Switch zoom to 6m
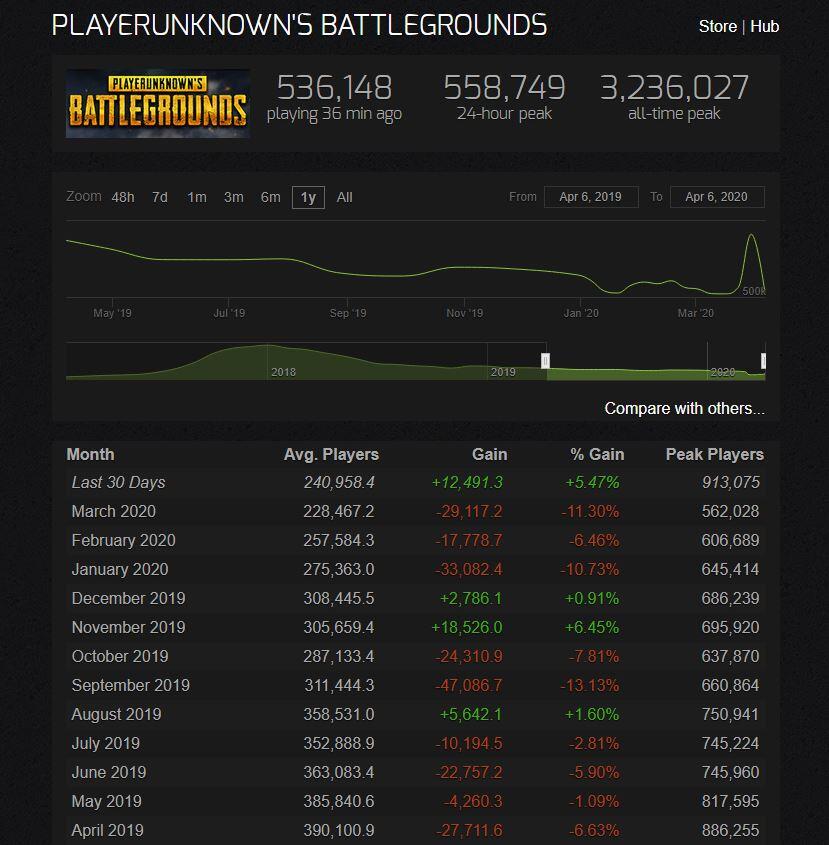 pyautogui.click(x=271, y=197)
